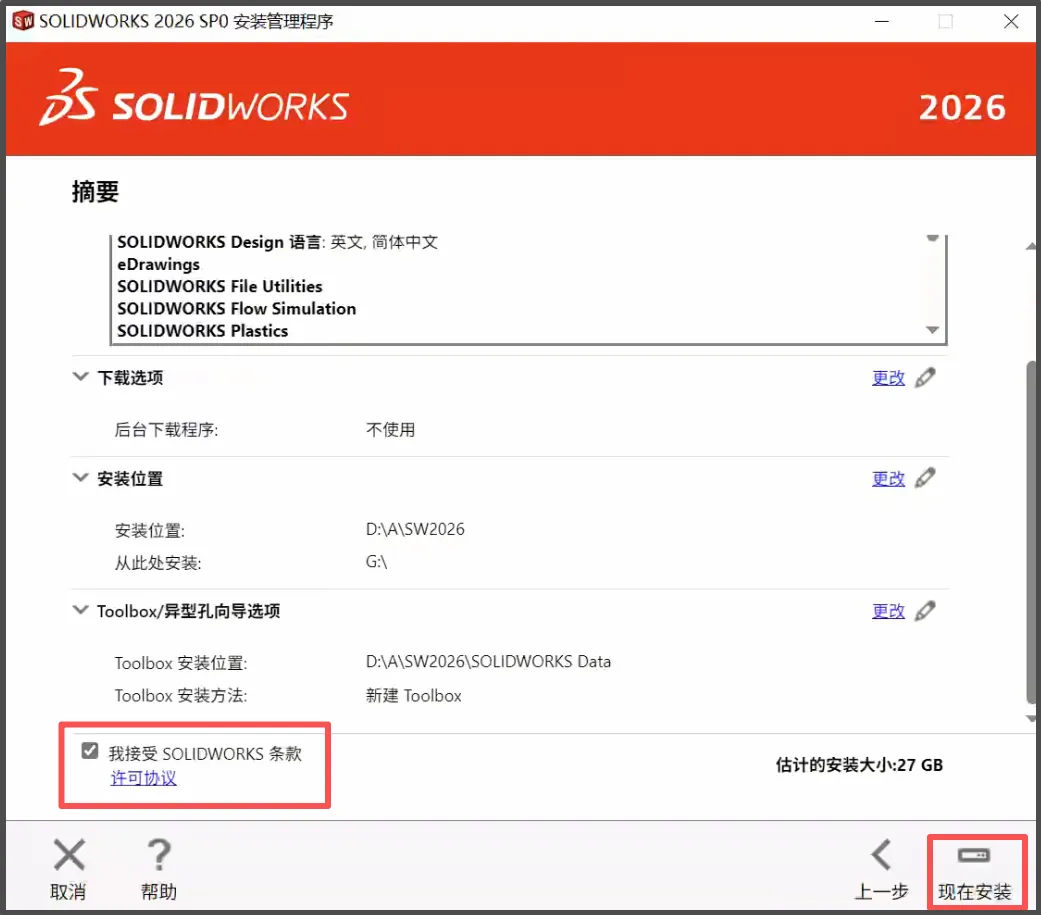This screenshot has height=915, width=1041.
Task: Collapse the Toolbox/异型孔向导选项 section chevron
Action: point(80,610)
